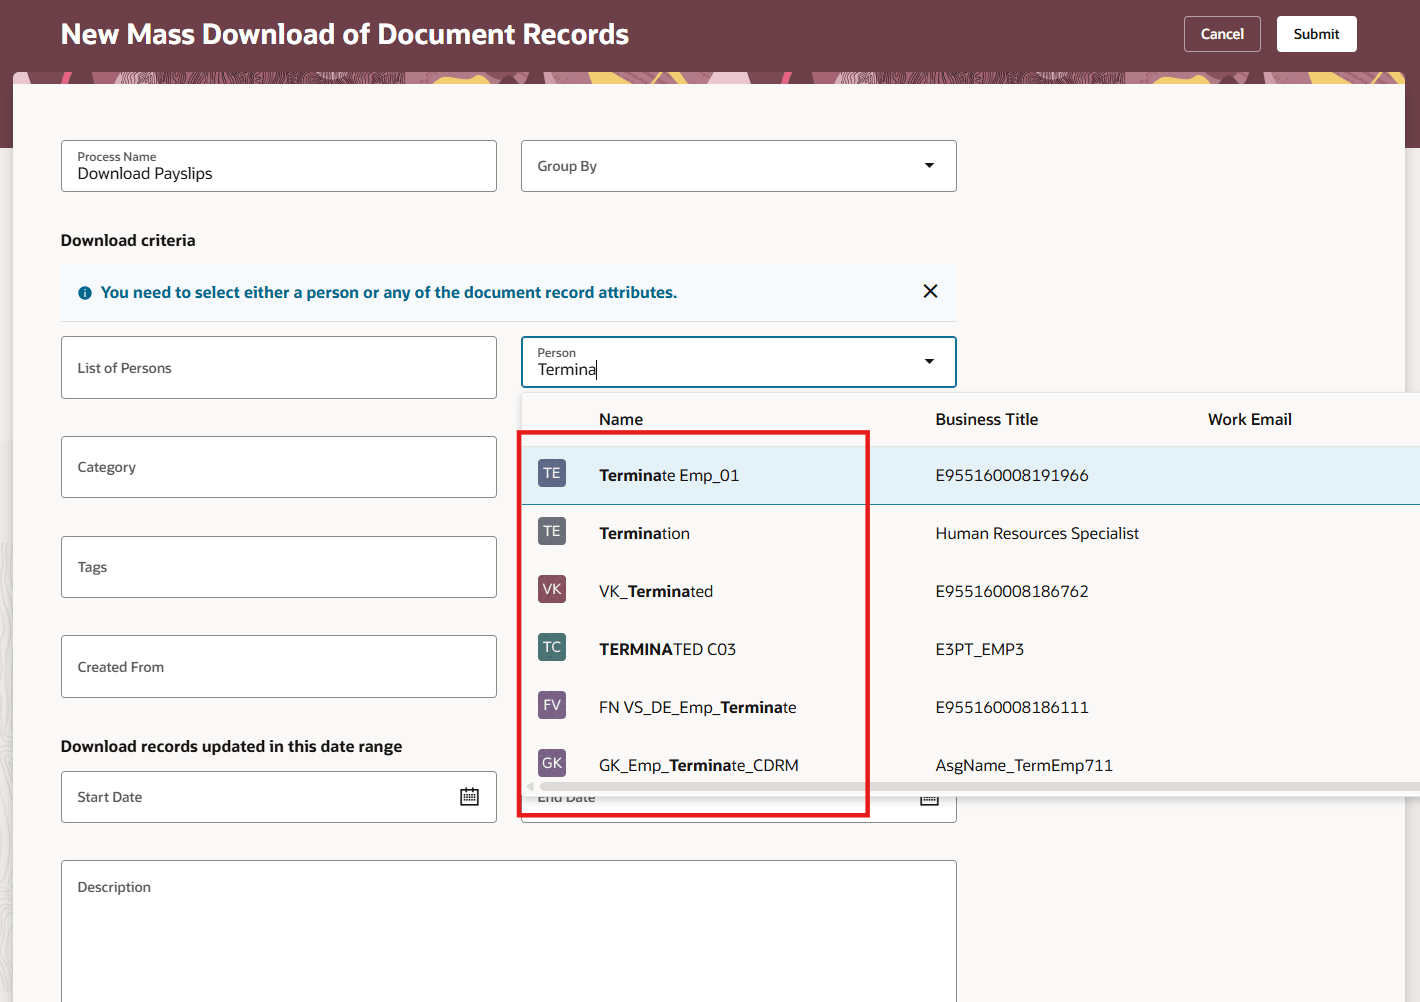This screenshot has height=1002, width=1420.
Task: Click the TE avatar beside Terminate Emp_01
Action: pos(552,473)
